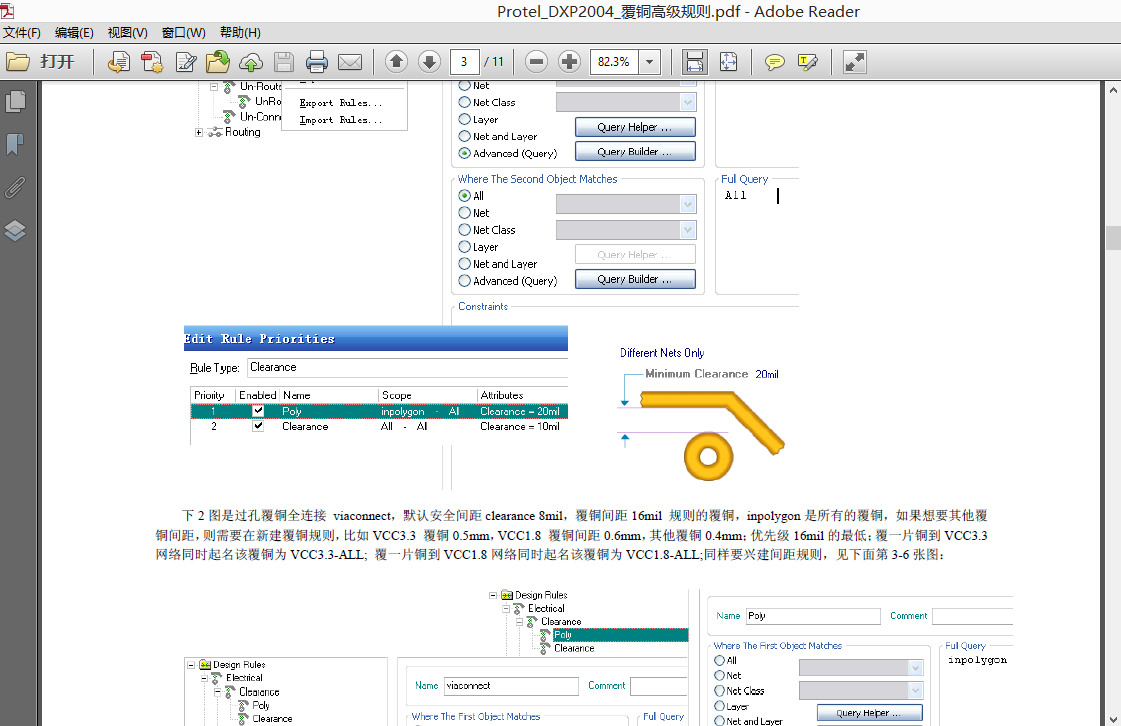The image size is (1121, 726).
Task: Toggle Enabled checkbox for Poly rule
Action: click(x=258, y=411)
